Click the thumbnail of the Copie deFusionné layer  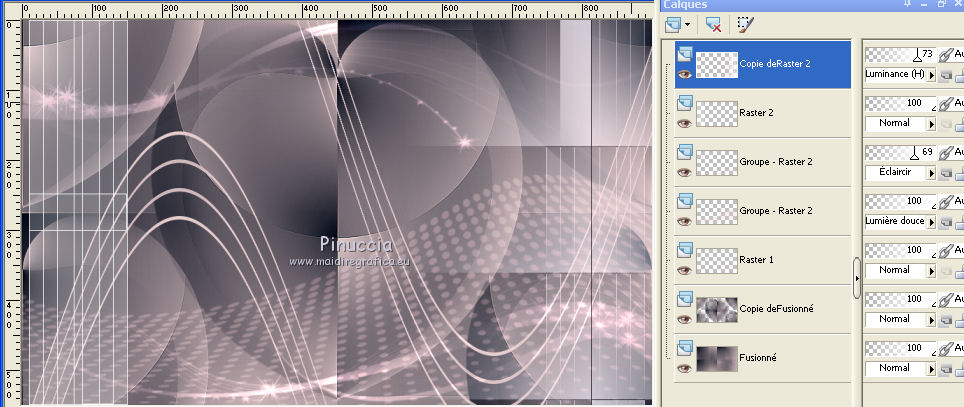pos(717,310)
